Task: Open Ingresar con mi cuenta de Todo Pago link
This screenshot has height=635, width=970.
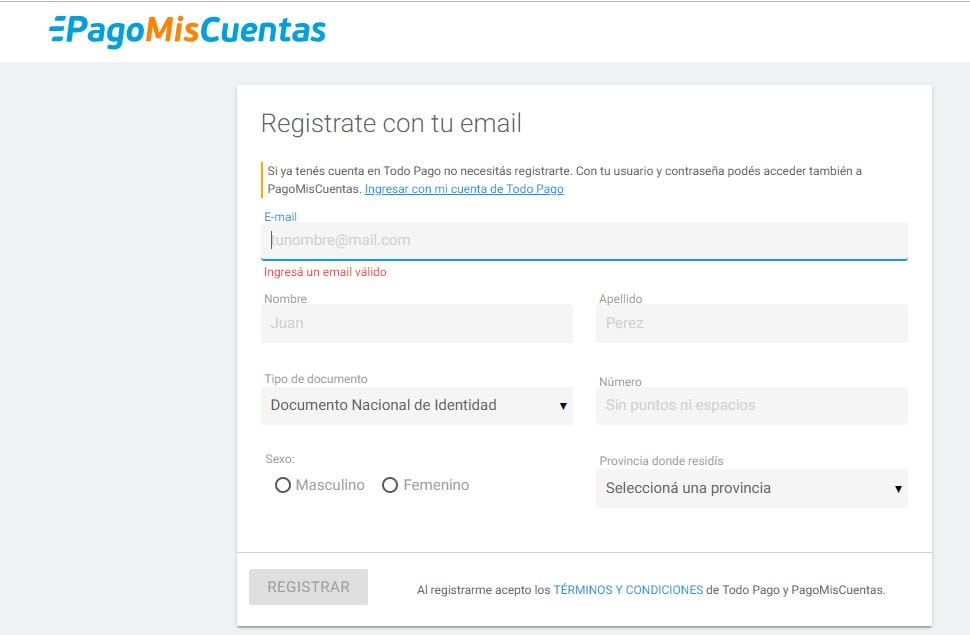Action: [464, 189]
